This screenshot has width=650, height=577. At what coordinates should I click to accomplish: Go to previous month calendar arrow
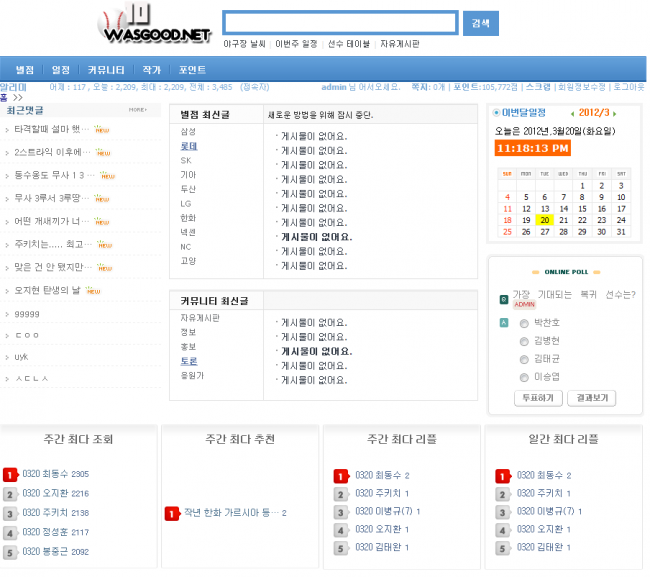pos(572,114)
